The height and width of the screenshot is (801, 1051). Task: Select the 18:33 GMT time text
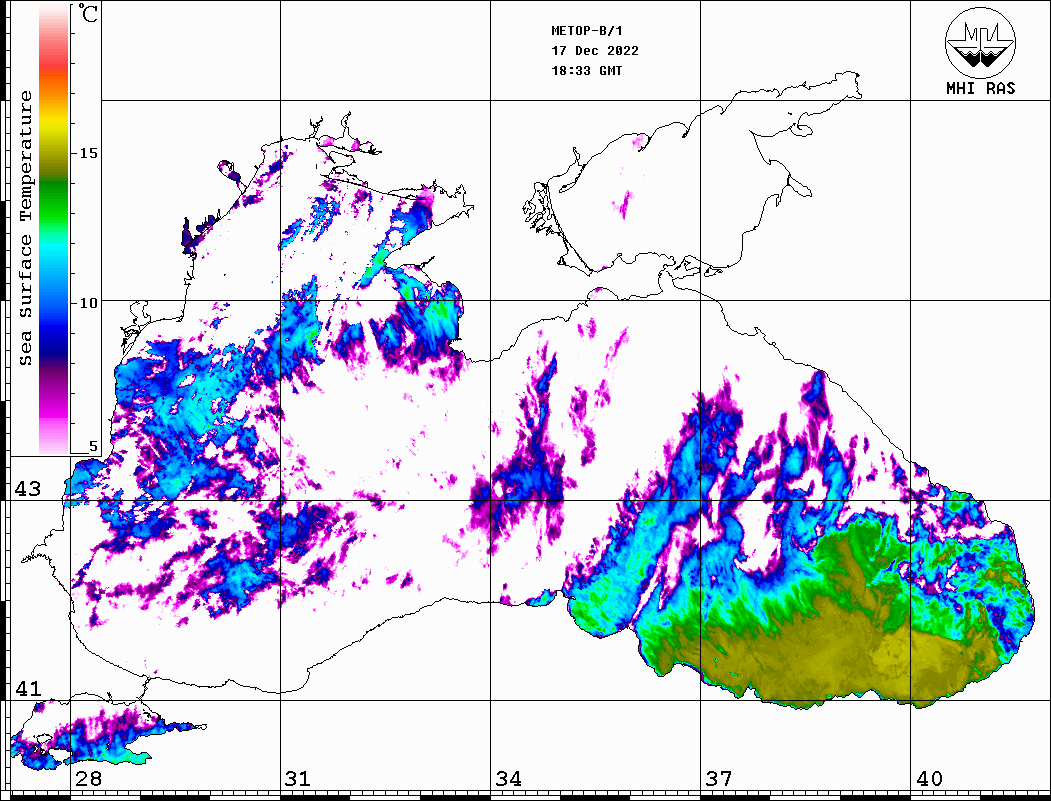pyautogui.click(x=587, y=70)
